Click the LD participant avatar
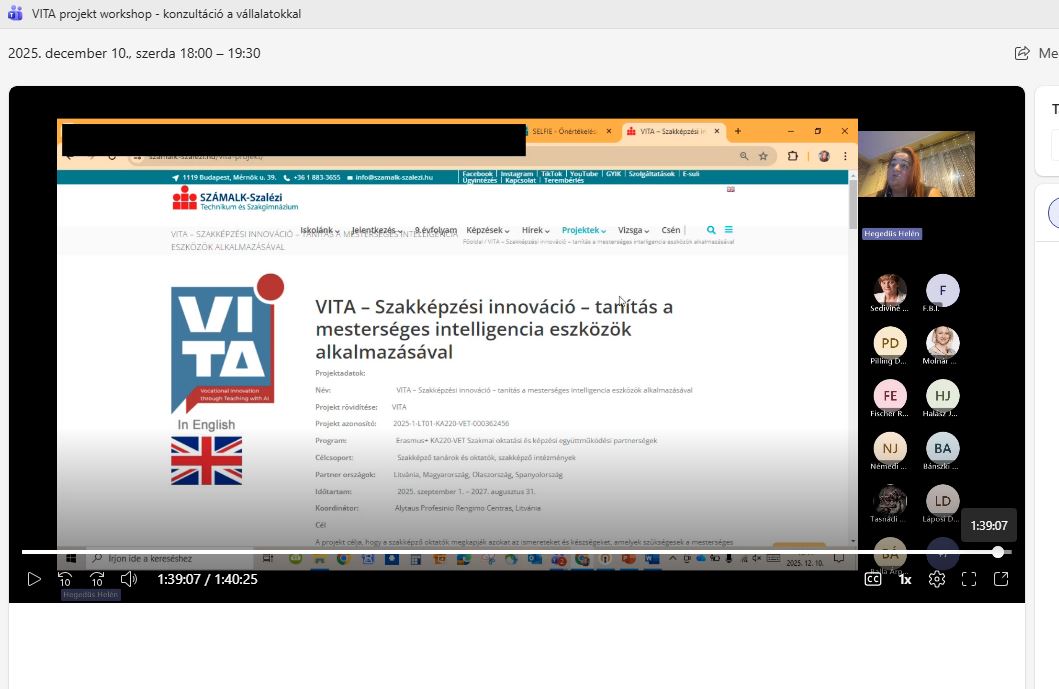 [942, 501]
